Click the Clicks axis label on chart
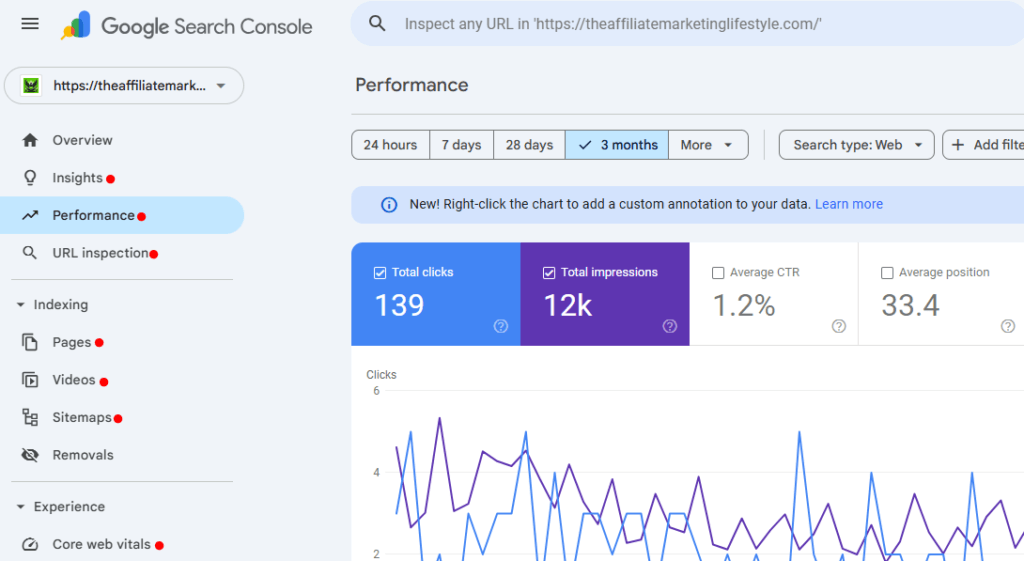Viewport: 1024px width, 561px height. (x=381, y=375)
